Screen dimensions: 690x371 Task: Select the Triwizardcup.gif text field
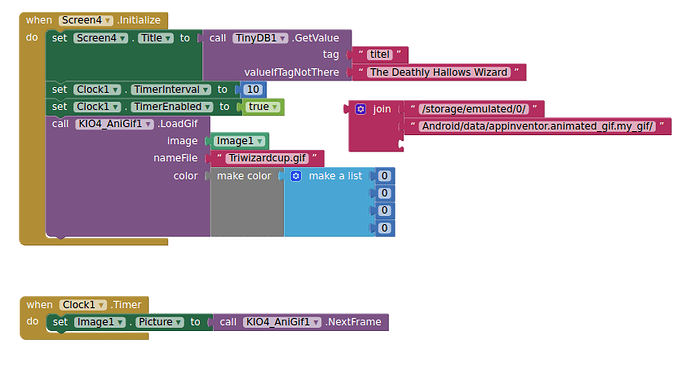(267, 158)
